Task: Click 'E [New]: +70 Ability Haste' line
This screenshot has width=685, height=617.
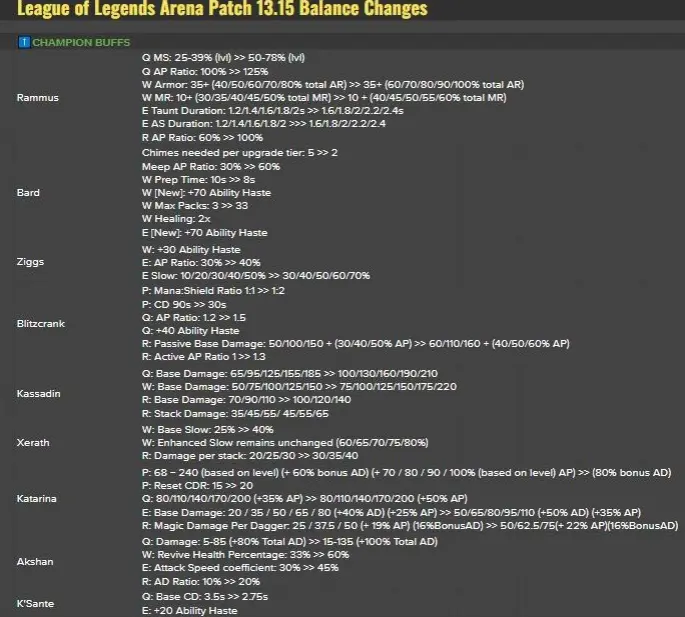Action: click(x=204, y=233)
